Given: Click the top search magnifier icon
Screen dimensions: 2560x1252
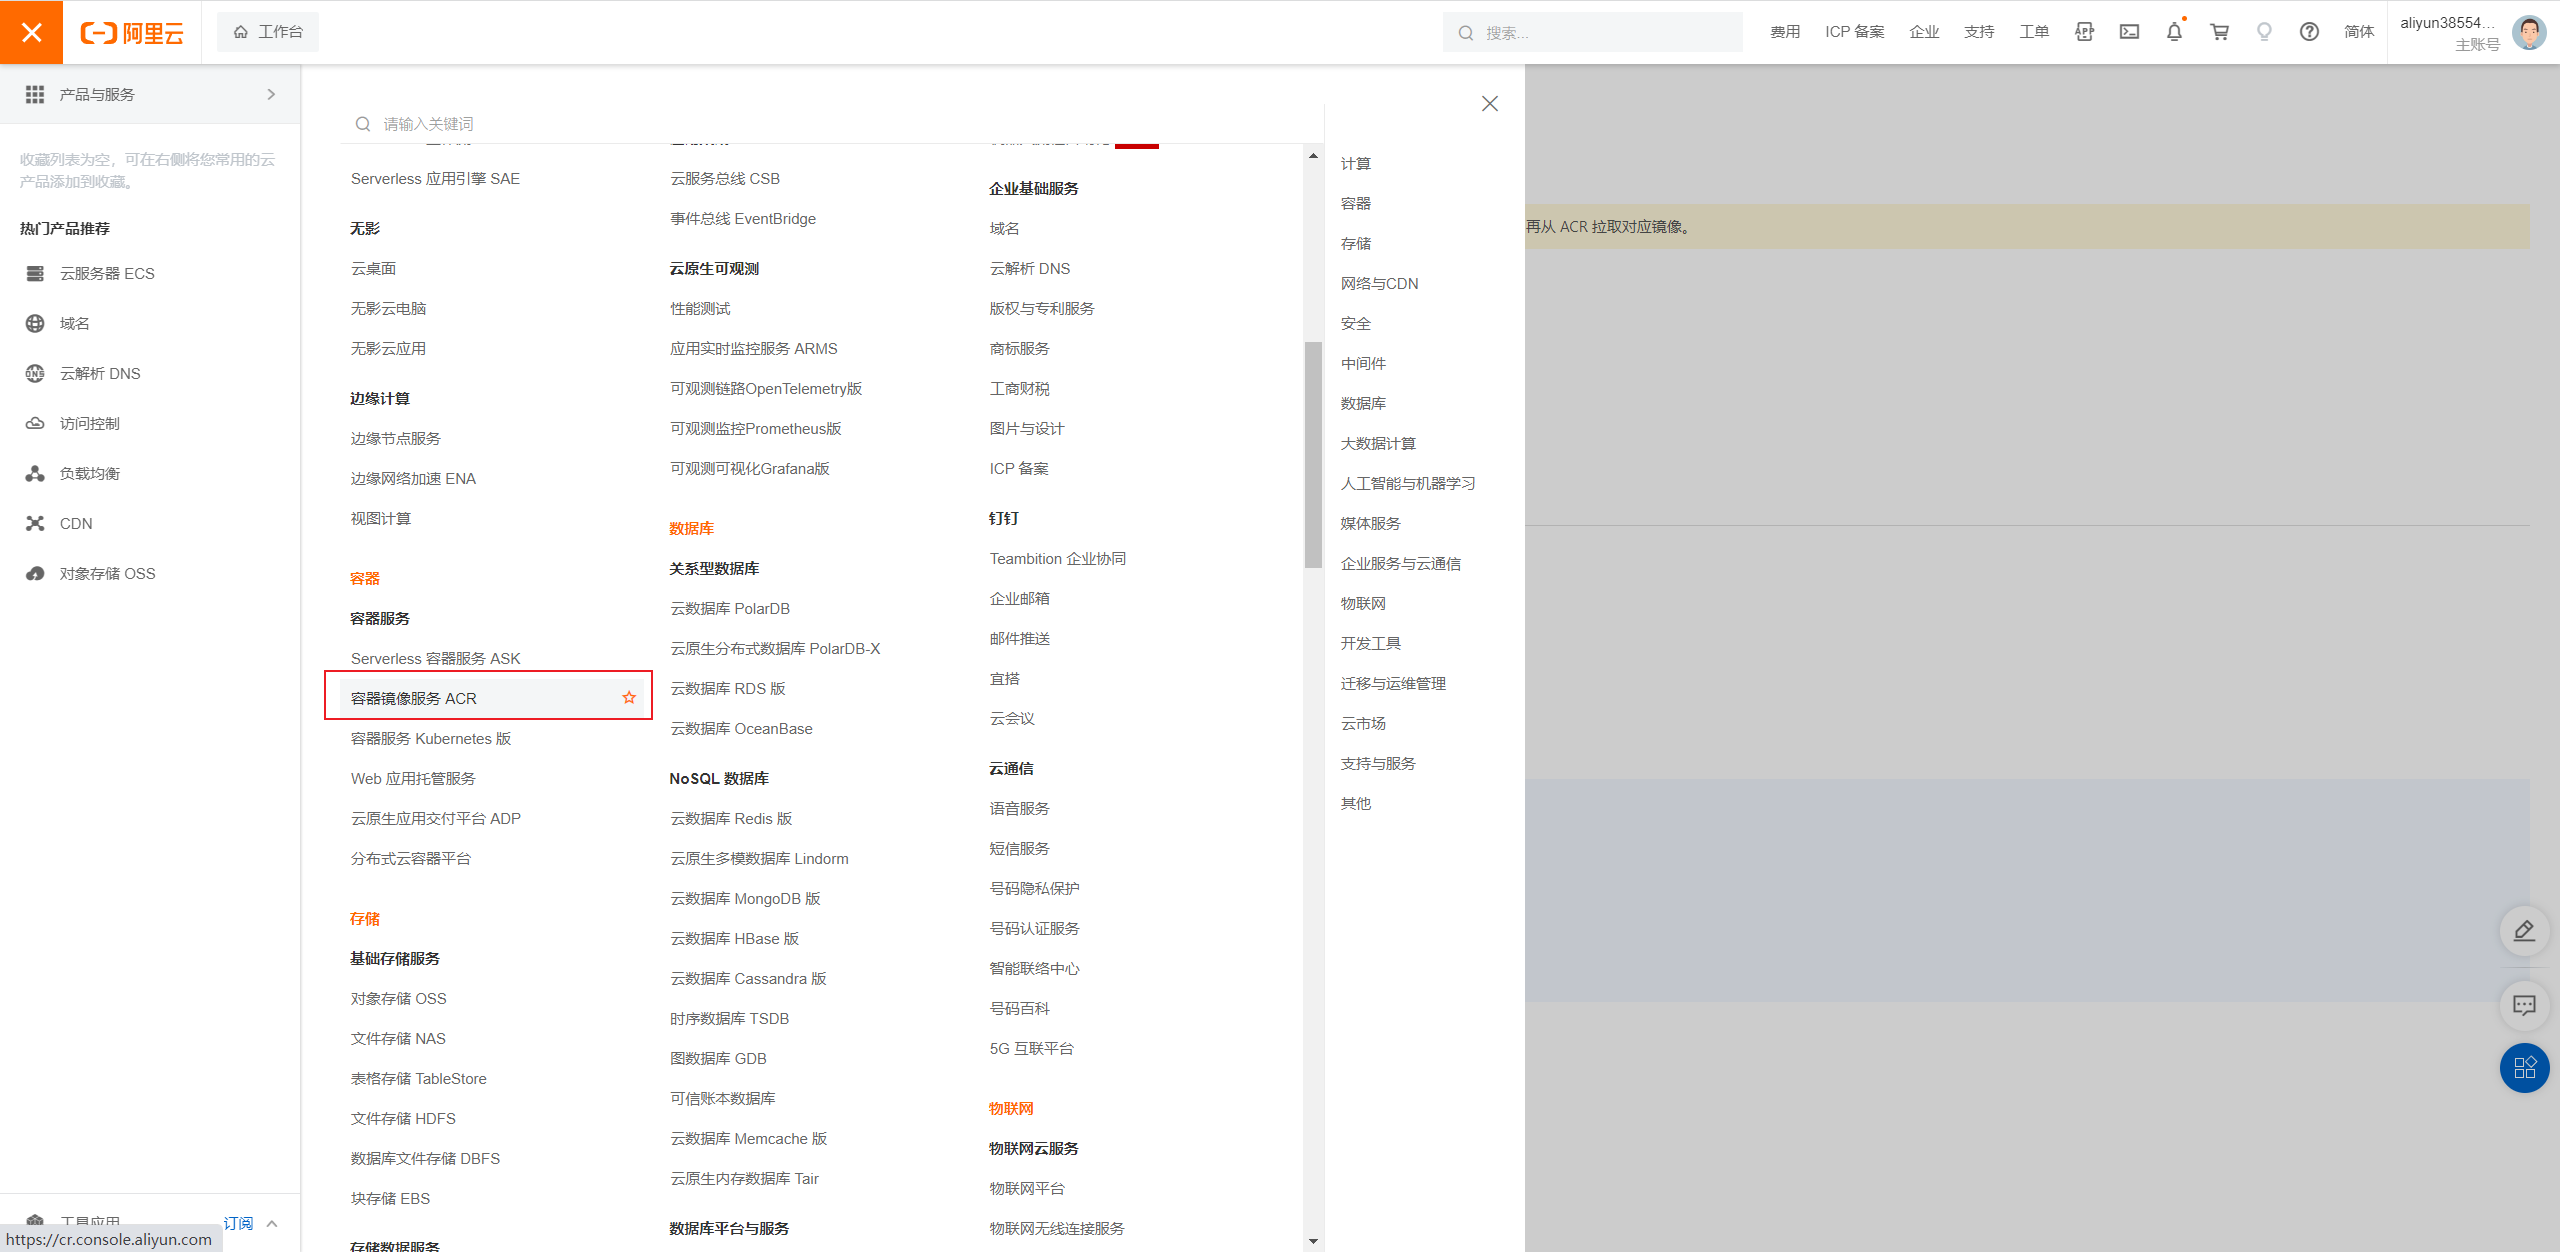Looking at the screenshot, I should 1465,33.
